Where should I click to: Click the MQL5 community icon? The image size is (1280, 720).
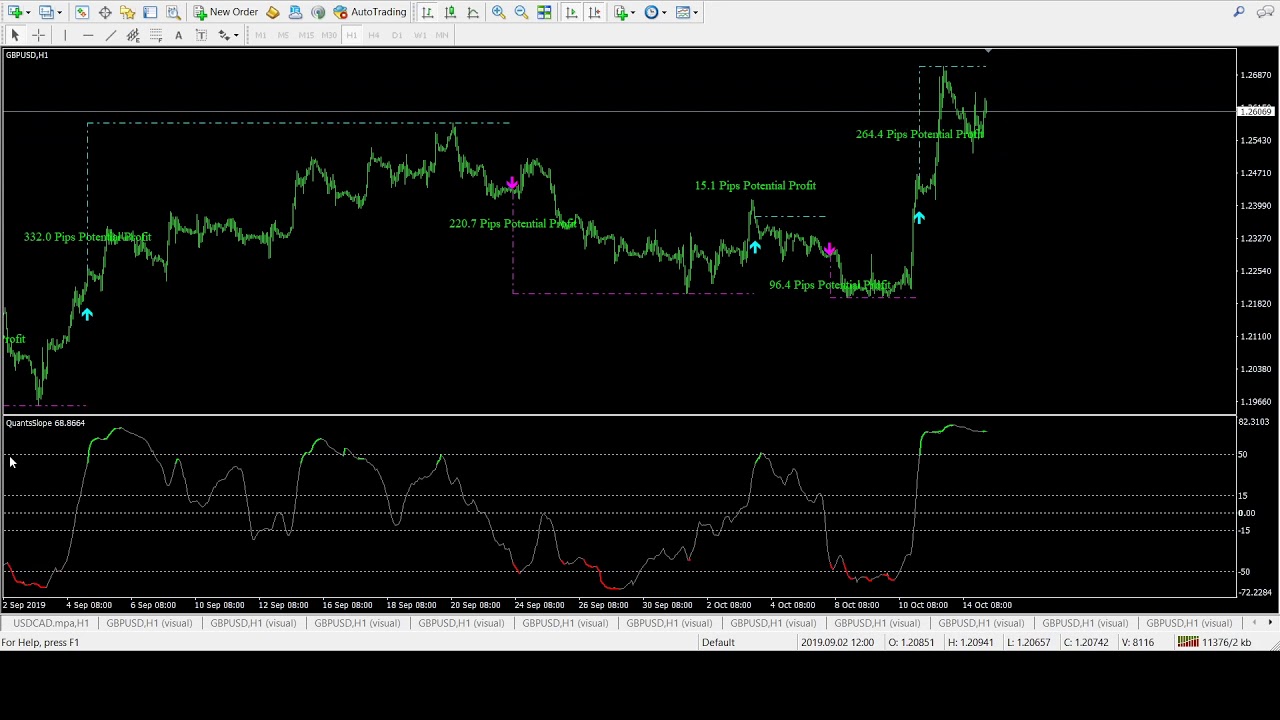(x=295, y=12)
